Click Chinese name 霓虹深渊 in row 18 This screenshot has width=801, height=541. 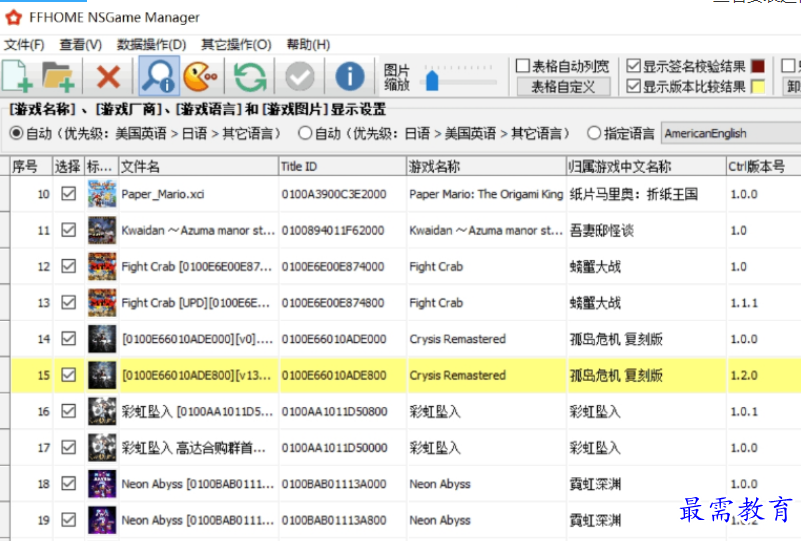tap(595, 484)
